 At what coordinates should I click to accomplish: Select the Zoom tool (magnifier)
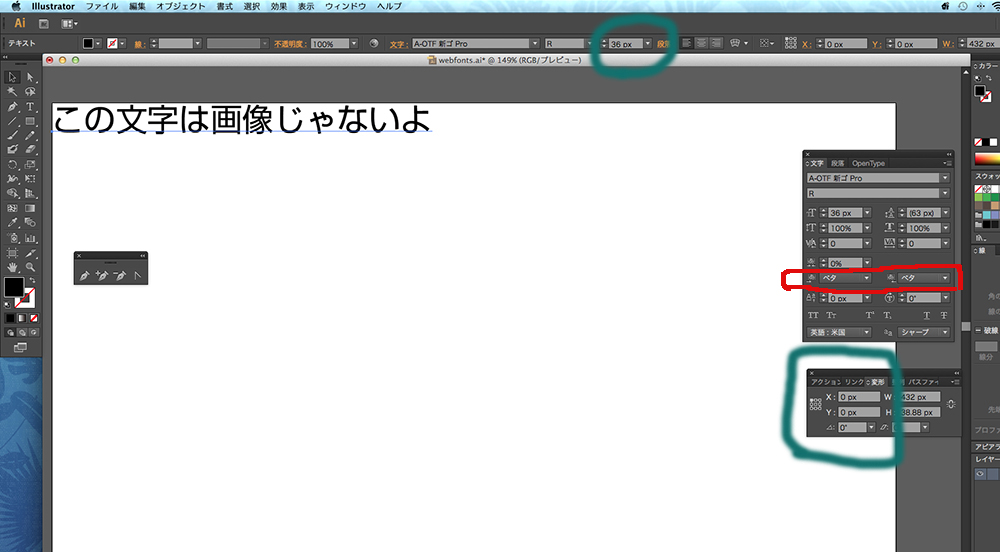click(x=30, y=267)
